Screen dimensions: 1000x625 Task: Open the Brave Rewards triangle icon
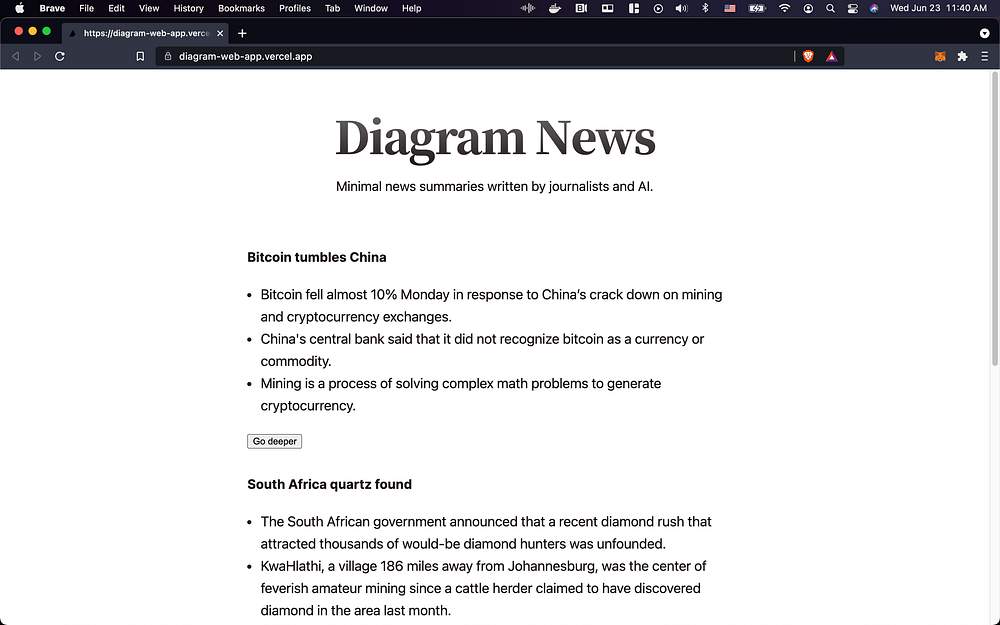pyautogui.click(x=831, y=56)
